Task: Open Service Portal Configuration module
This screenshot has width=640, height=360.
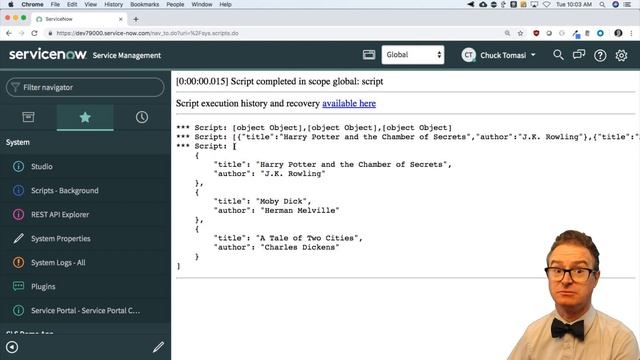Action: point(85,311)
